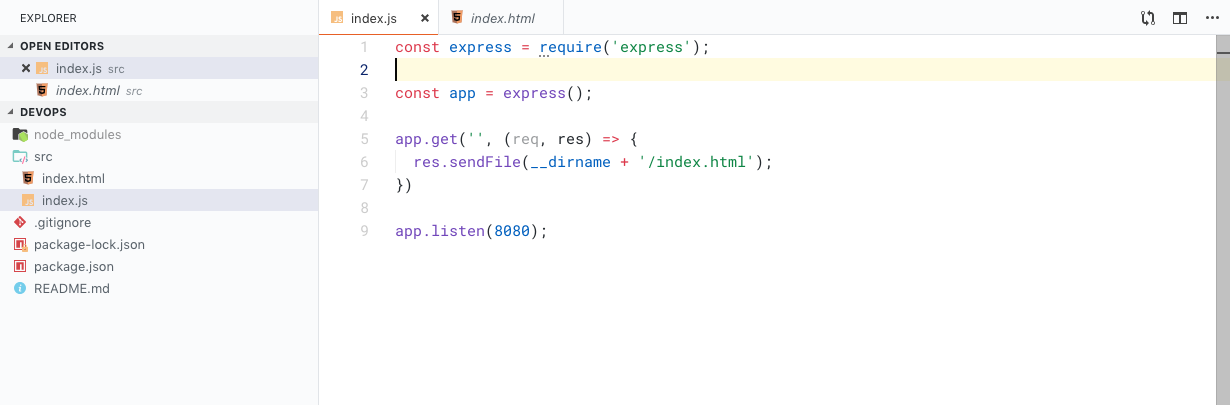Viewport: 1230px width, 405px height.
Task: Open the source control changes icon
Action: coord(1147,18)
